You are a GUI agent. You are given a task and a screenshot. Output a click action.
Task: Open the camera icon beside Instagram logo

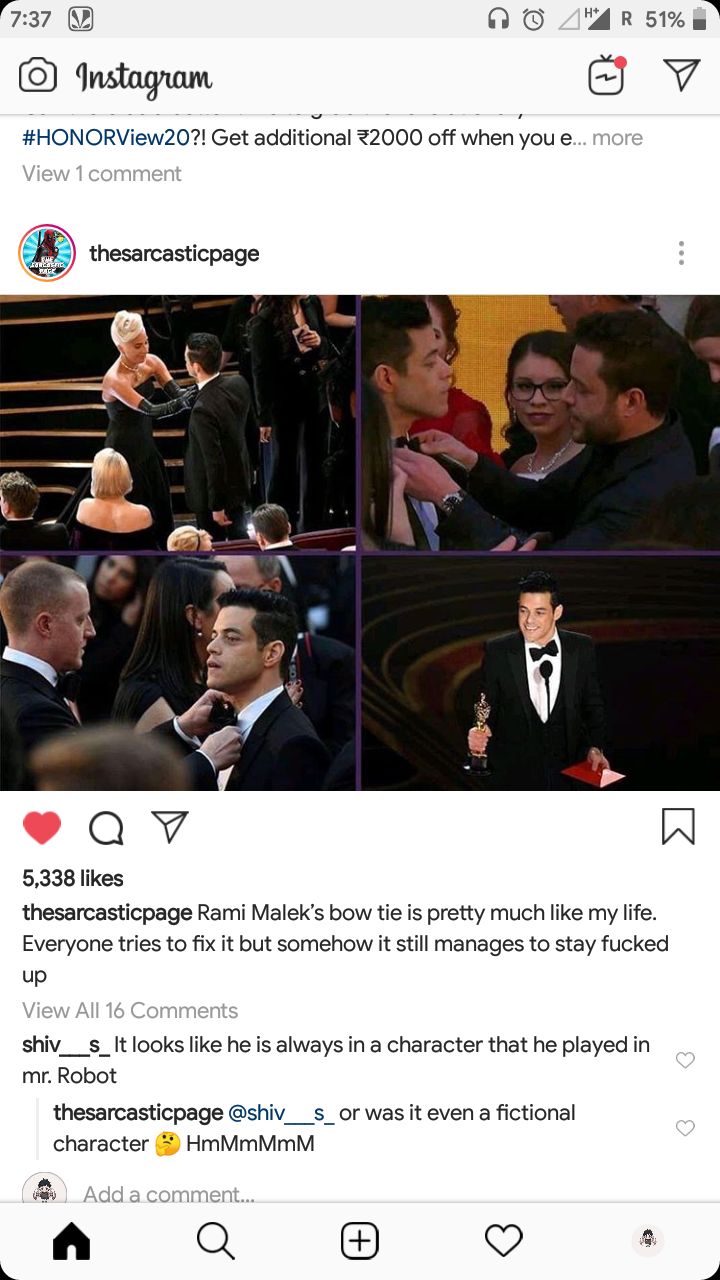38,76
